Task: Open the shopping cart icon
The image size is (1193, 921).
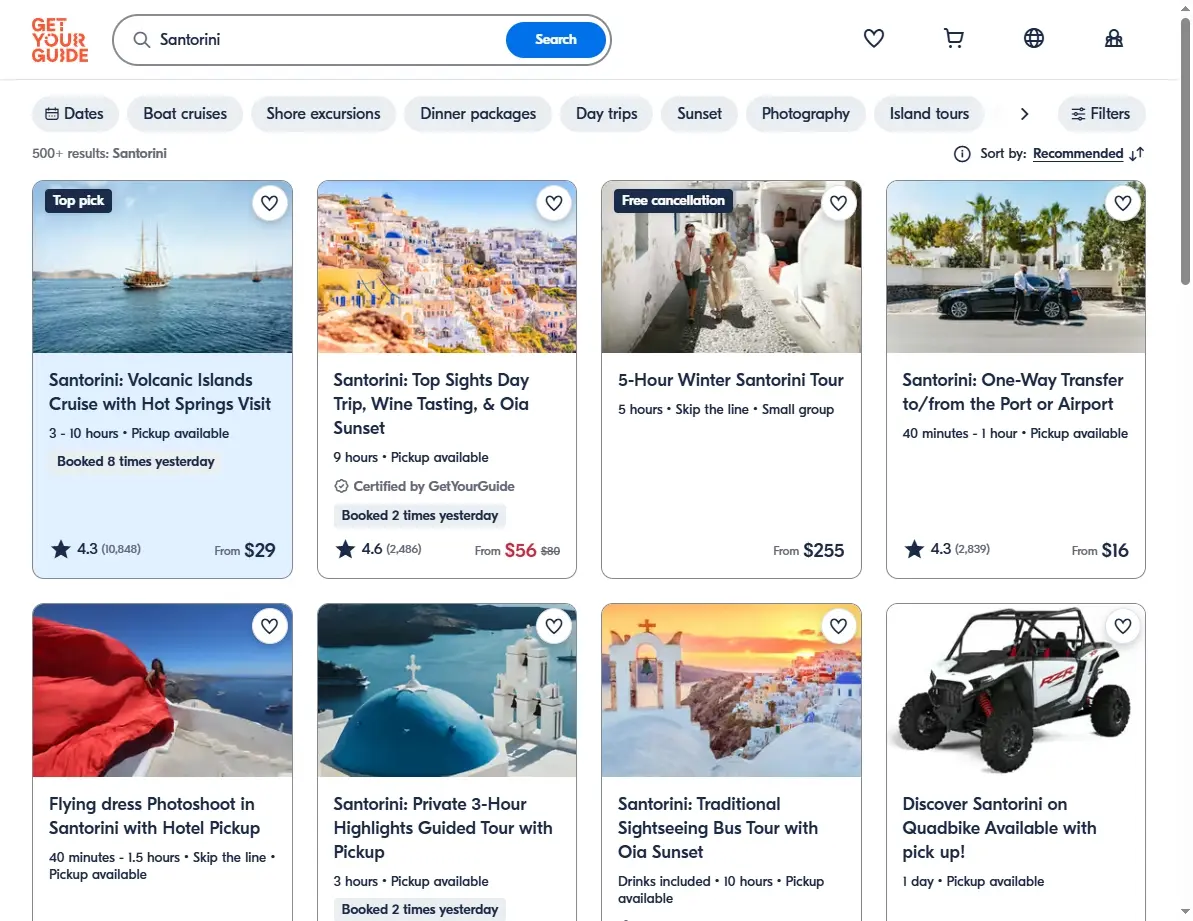Action: click(x=953, y=38)
